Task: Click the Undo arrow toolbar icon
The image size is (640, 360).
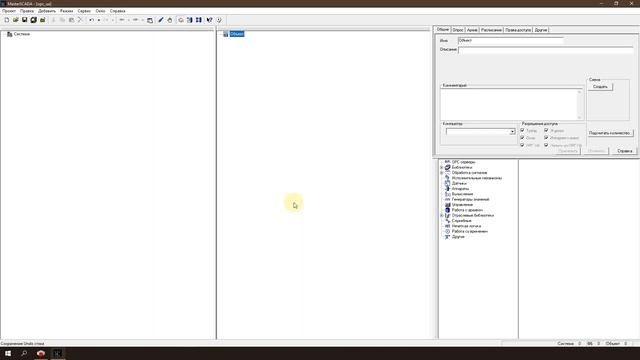Action: (x=91, y=20)
